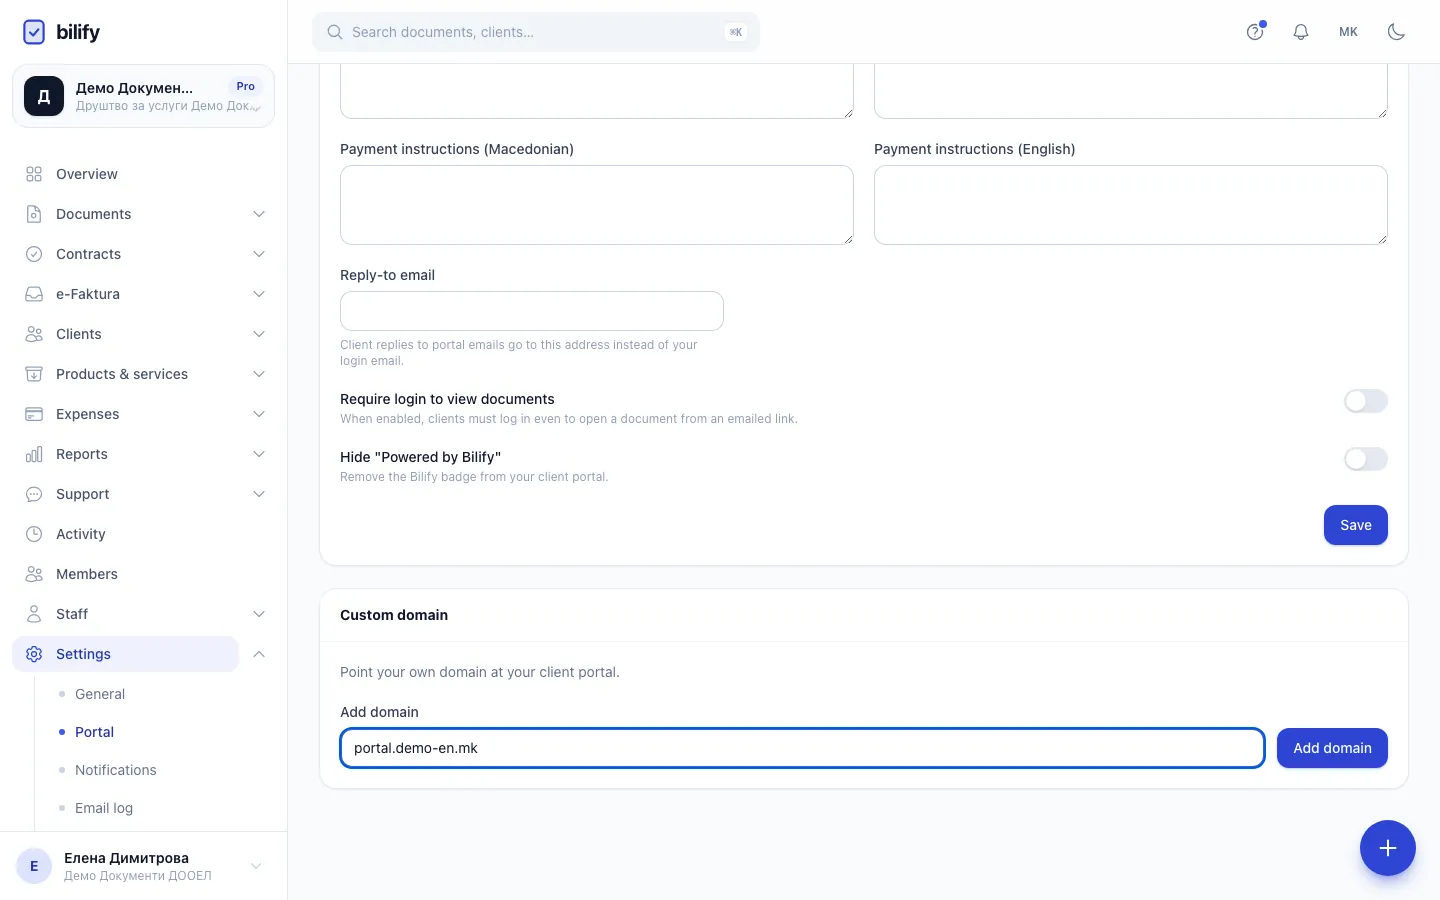Click the Documents file icon

pyautogui.click(x=34, y=214)
